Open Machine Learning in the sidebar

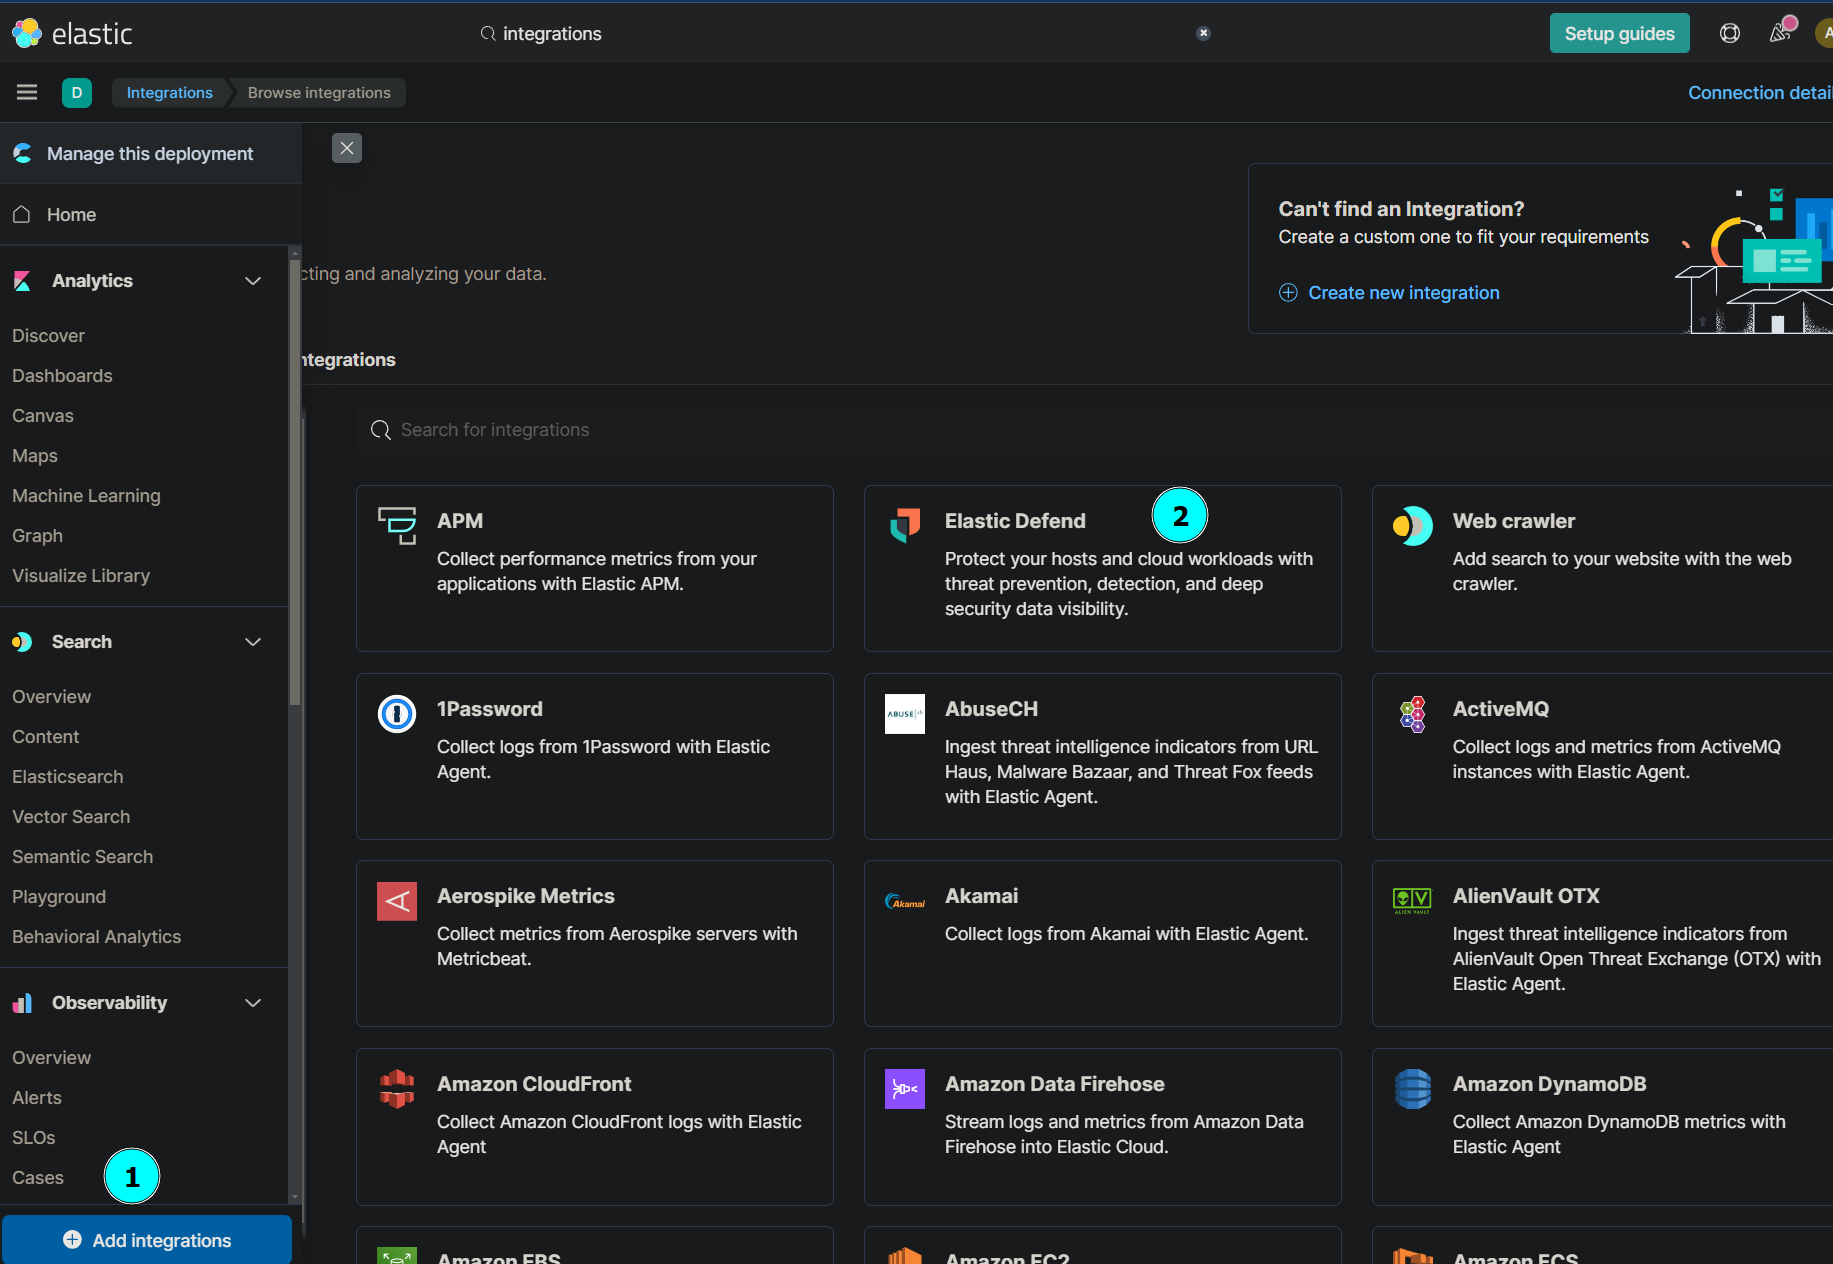[86, 496]
